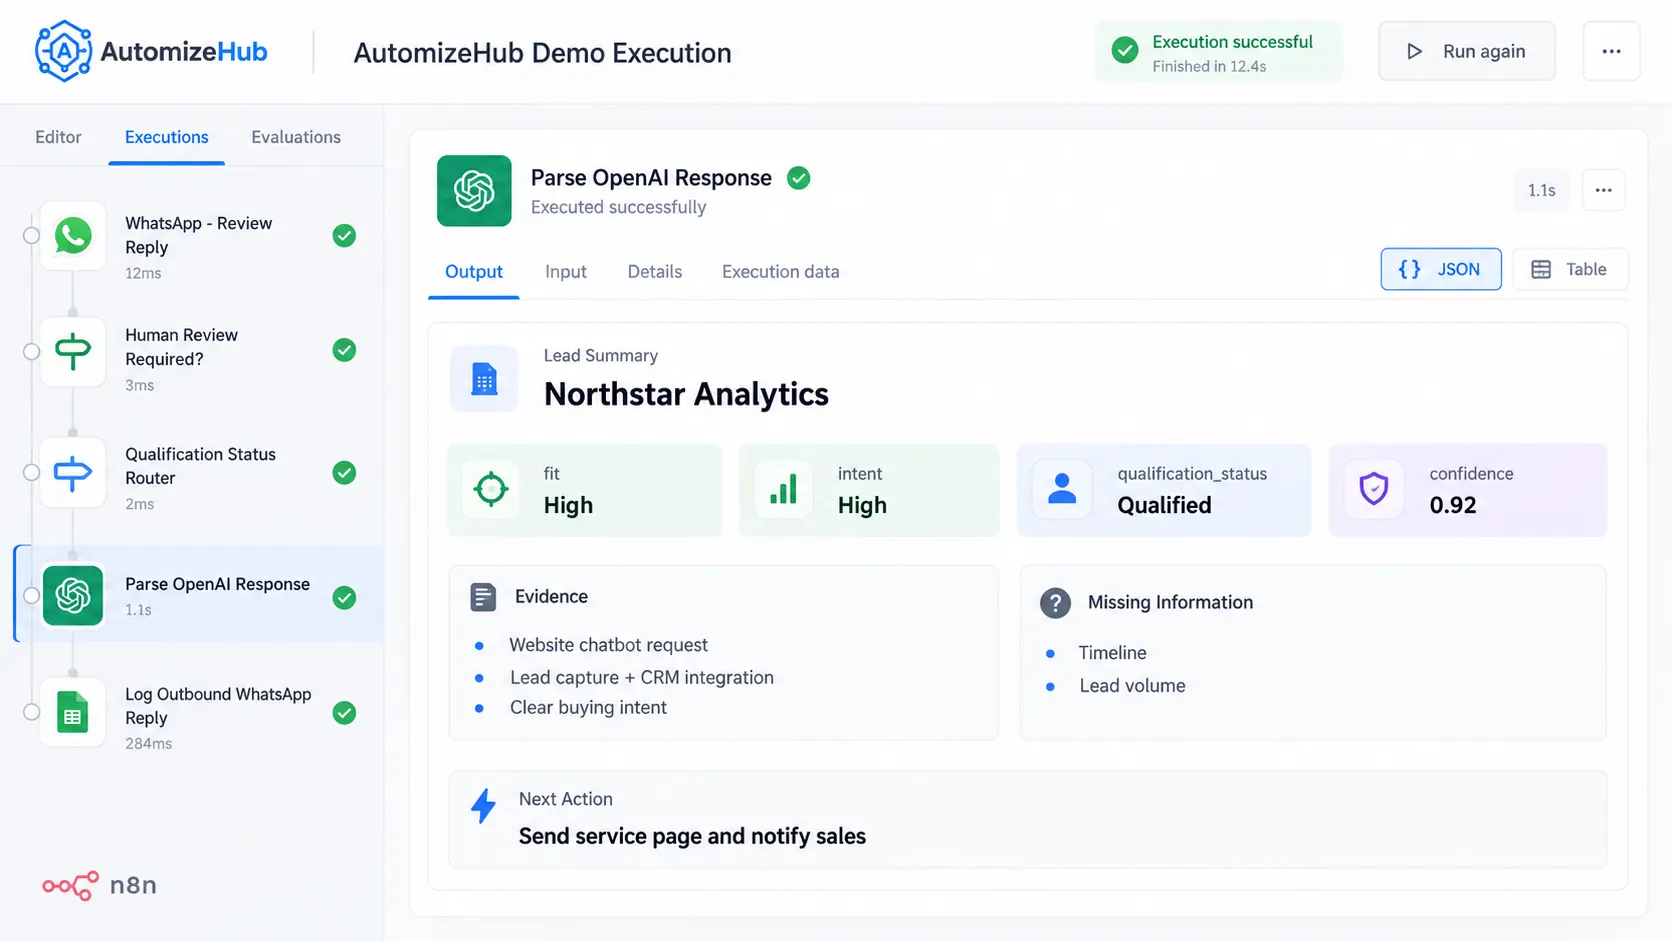Click the qualification_status person icon
Viewport: 1672px width, 941px height.
1062,489
